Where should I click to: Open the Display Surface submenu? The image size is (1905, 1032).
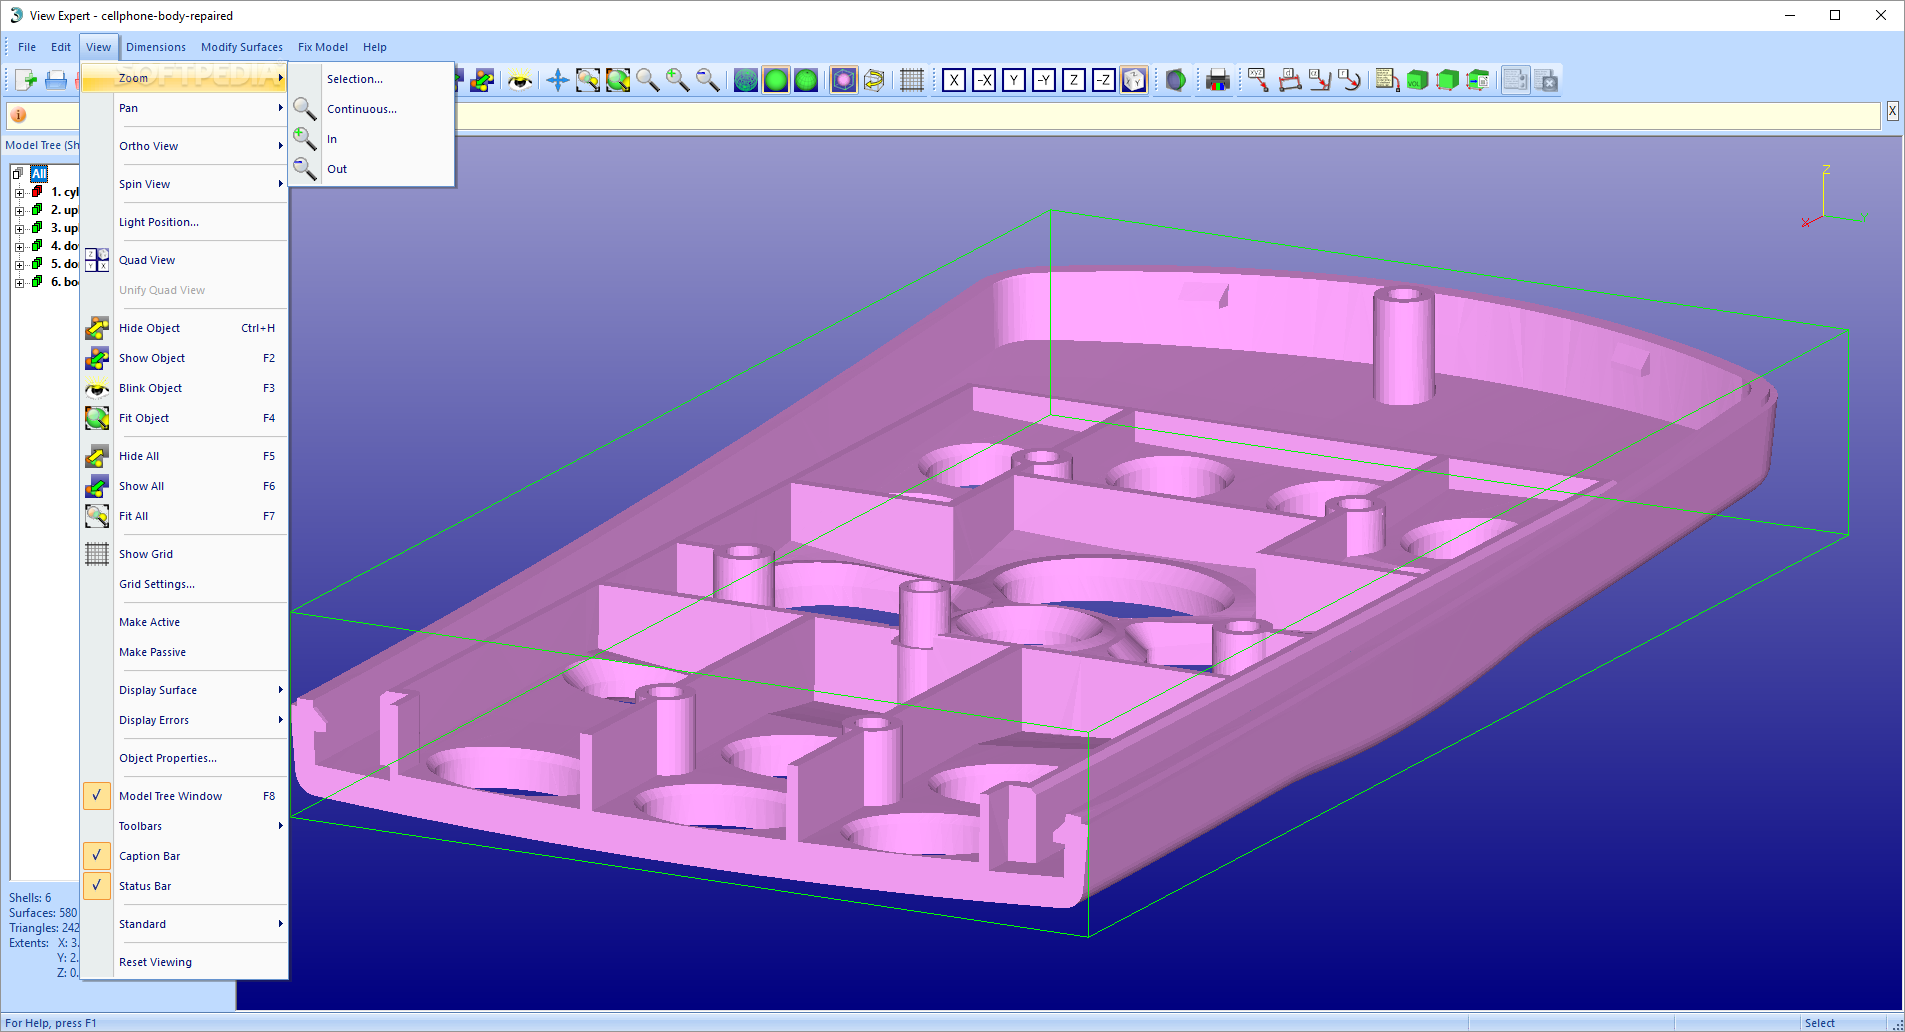[184, 690]
